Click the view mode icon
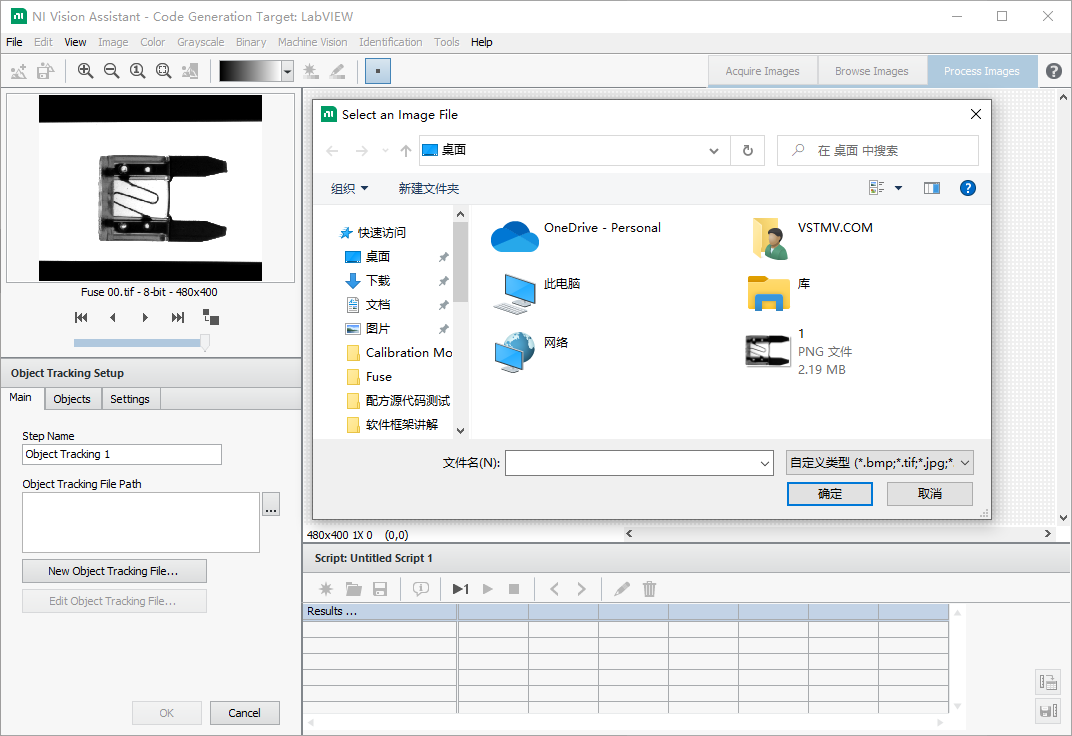The width and height of the screenshot is (1072, 736). tap(876, 187)
